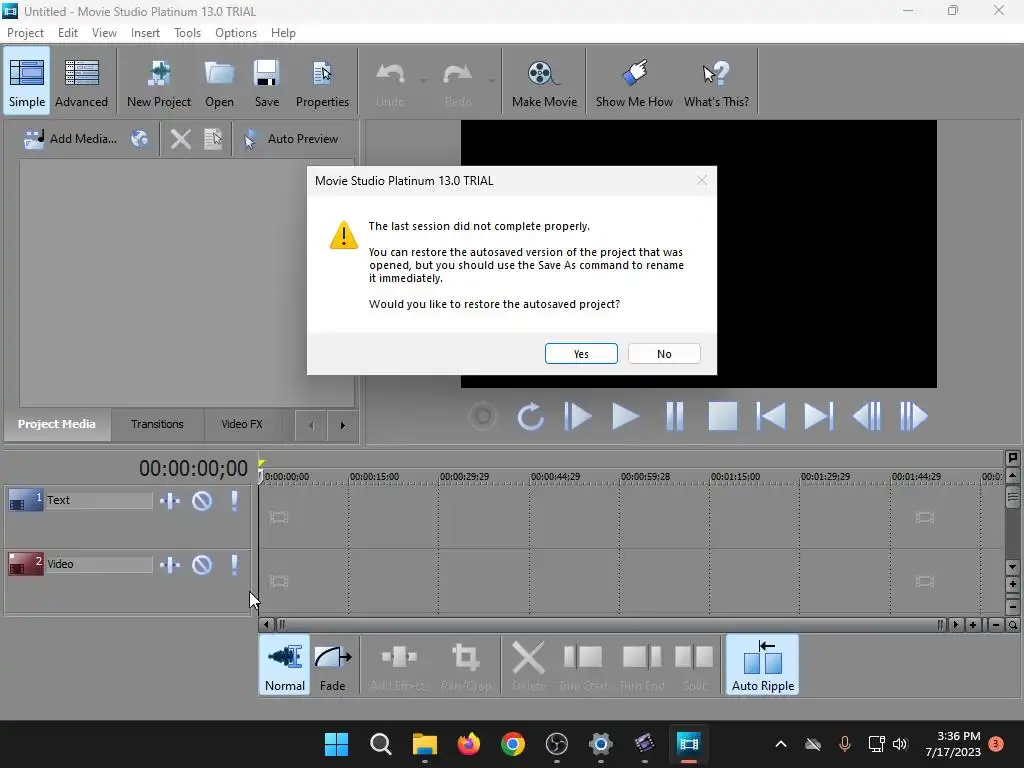Viewport: 1024px width, 768px height.
Task: Open Track Motion on Video track
Action: tap(170, 565)
